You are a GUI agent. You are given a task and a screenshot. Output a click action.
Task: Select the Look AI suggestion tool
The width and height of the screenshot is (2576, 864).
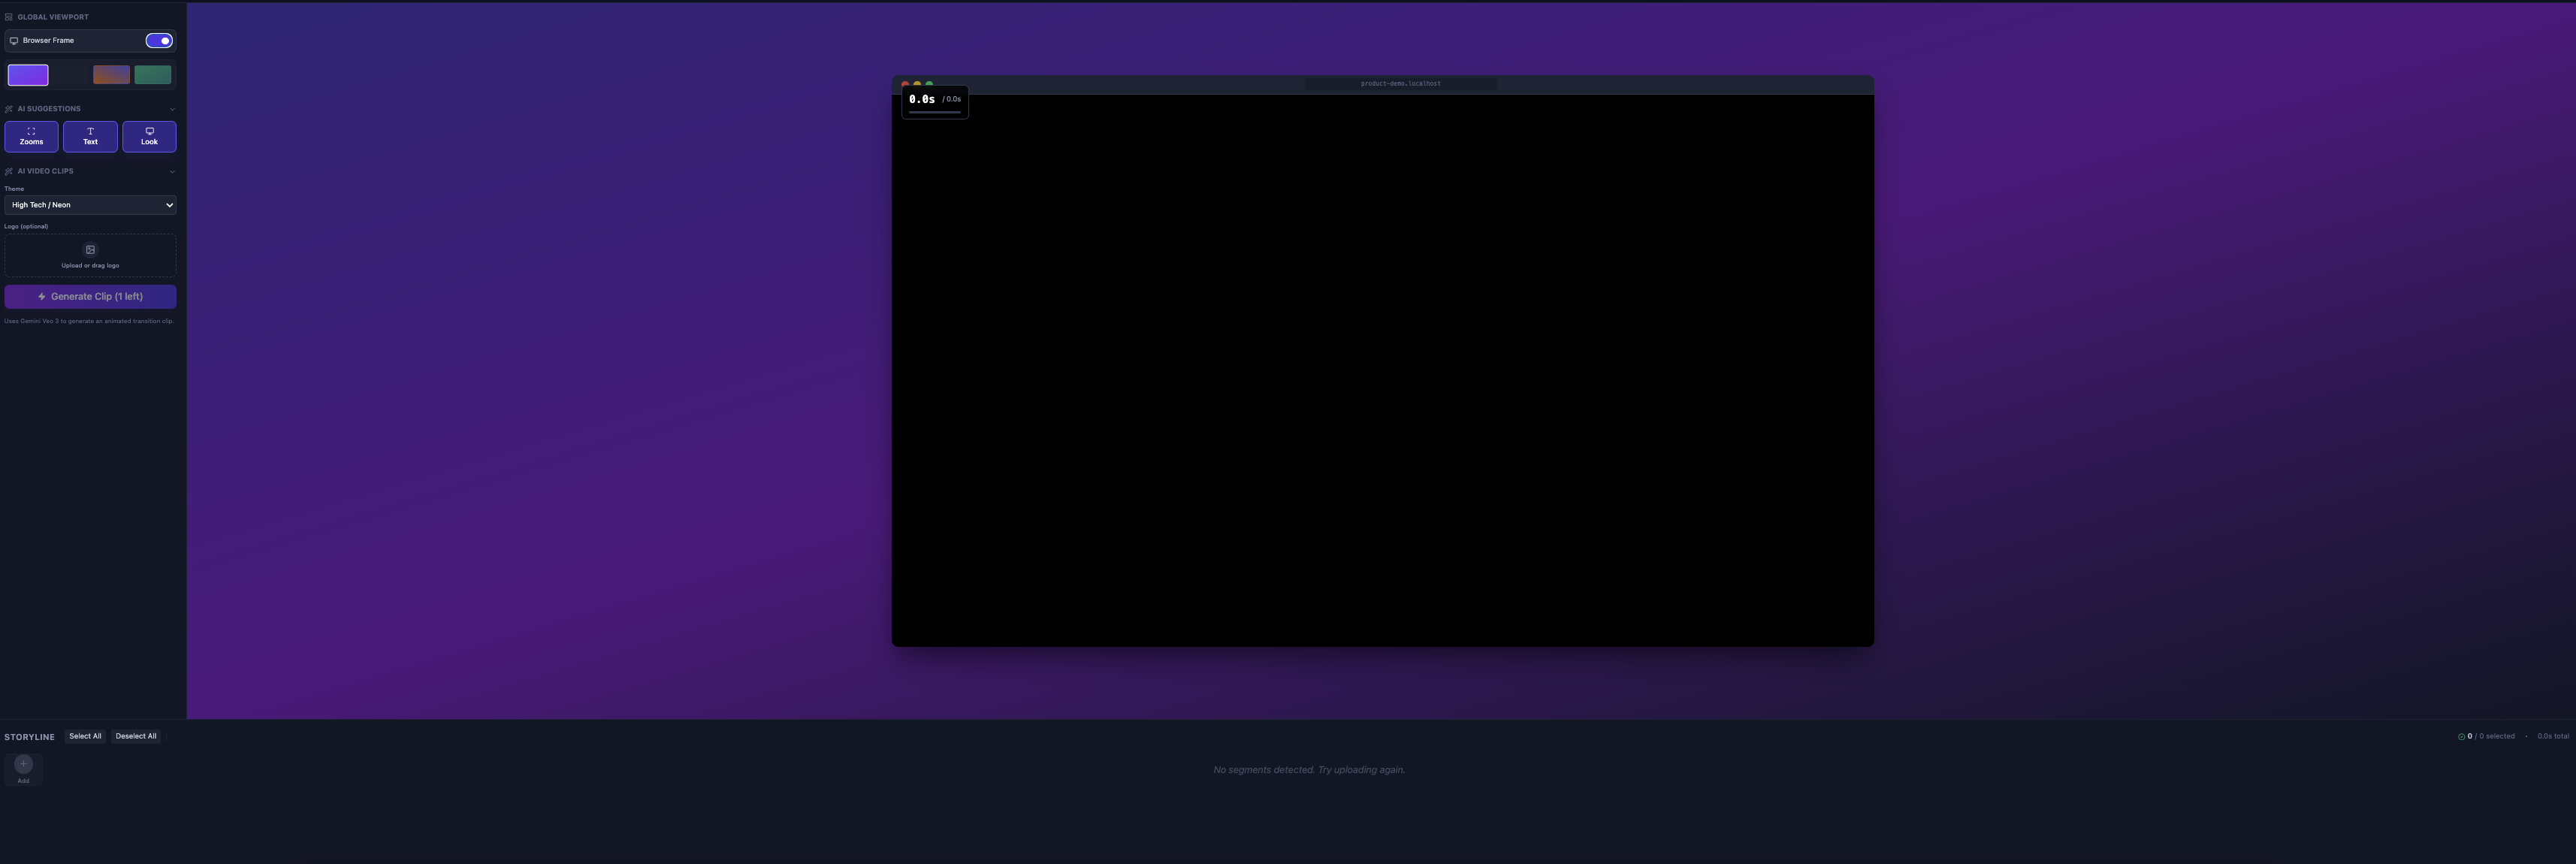point(148,136)
